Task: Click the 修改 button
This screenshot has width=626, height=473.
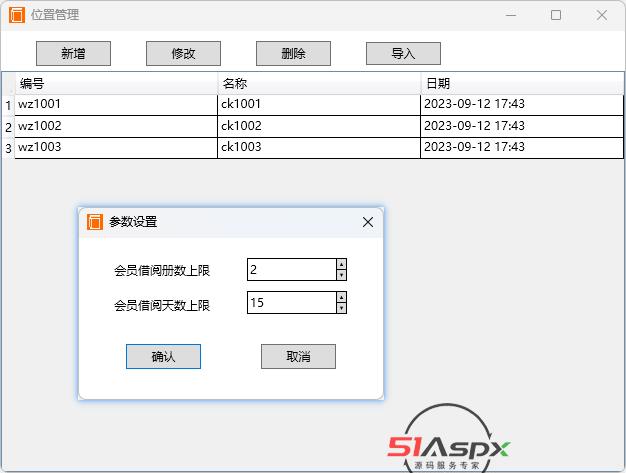Action: coord(183,53)
